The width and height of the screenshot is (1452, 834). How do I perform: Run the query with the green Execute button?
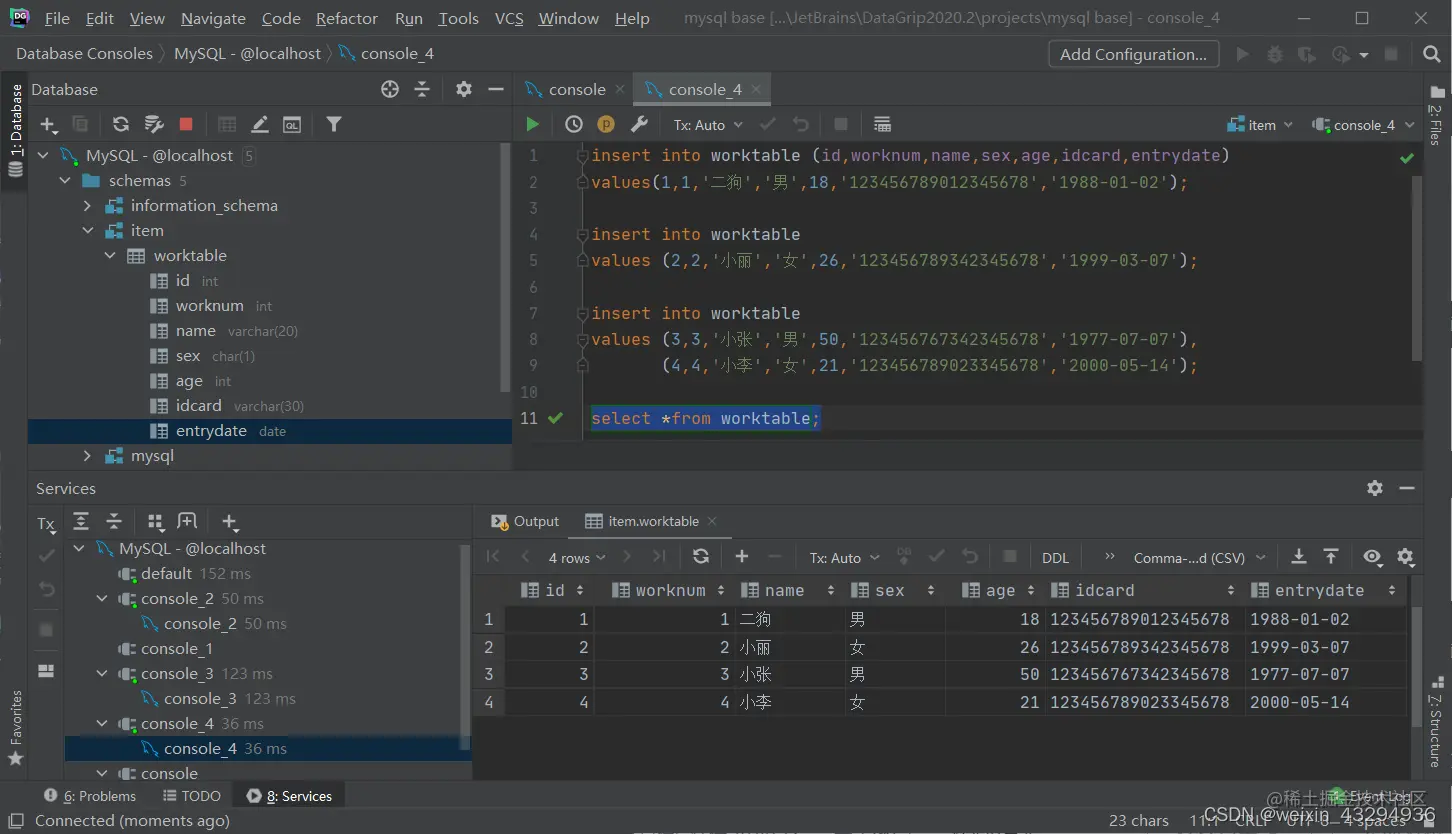click(x=532, y=124)
